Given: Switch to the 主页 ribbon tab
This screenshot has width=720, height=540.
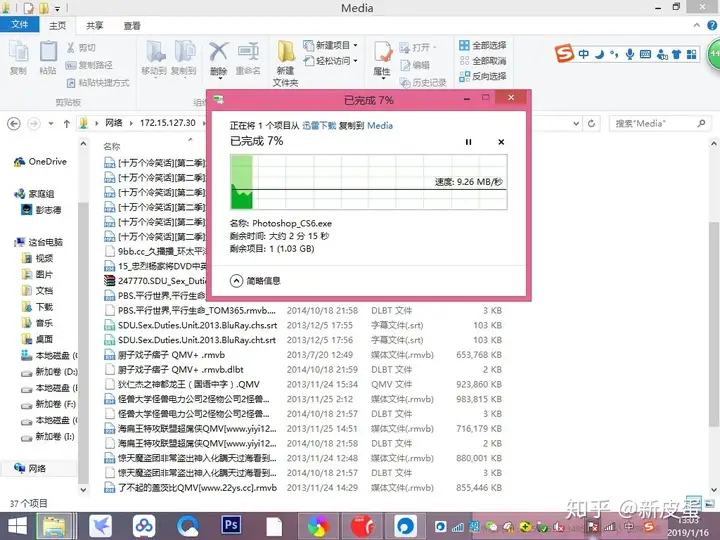Looking at the screenshot, I should pos(58,26).
